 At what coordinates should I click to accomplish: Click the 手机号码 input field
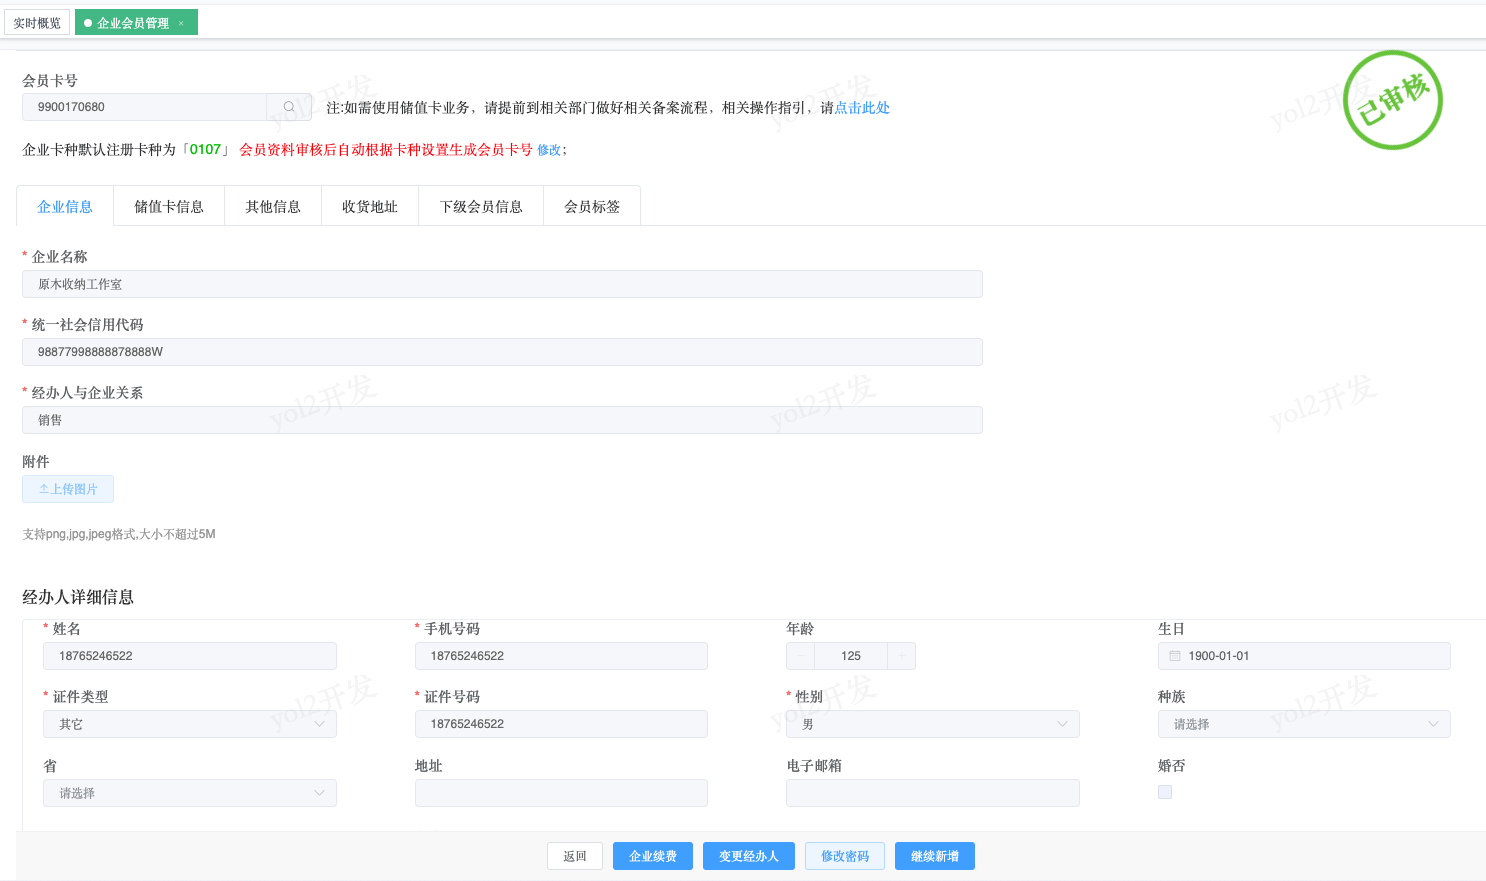561,656
